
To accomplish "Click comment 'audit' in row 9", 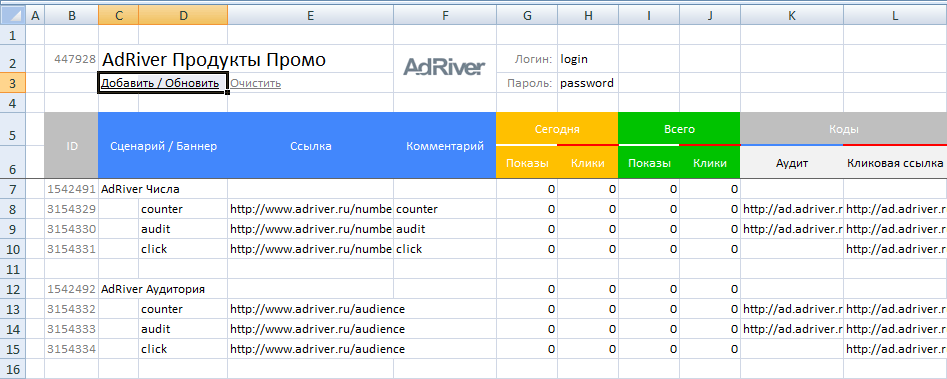I will click(445, 229).
